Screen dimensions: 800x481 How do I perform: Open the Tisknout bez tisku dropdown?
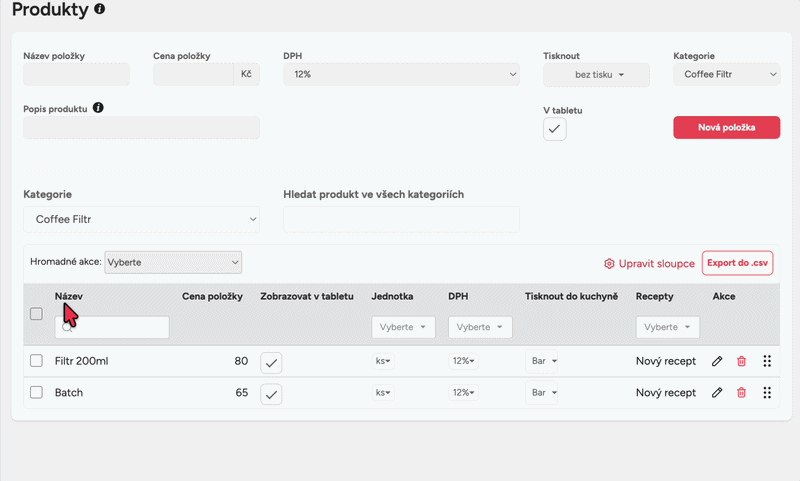click(596, 75)
